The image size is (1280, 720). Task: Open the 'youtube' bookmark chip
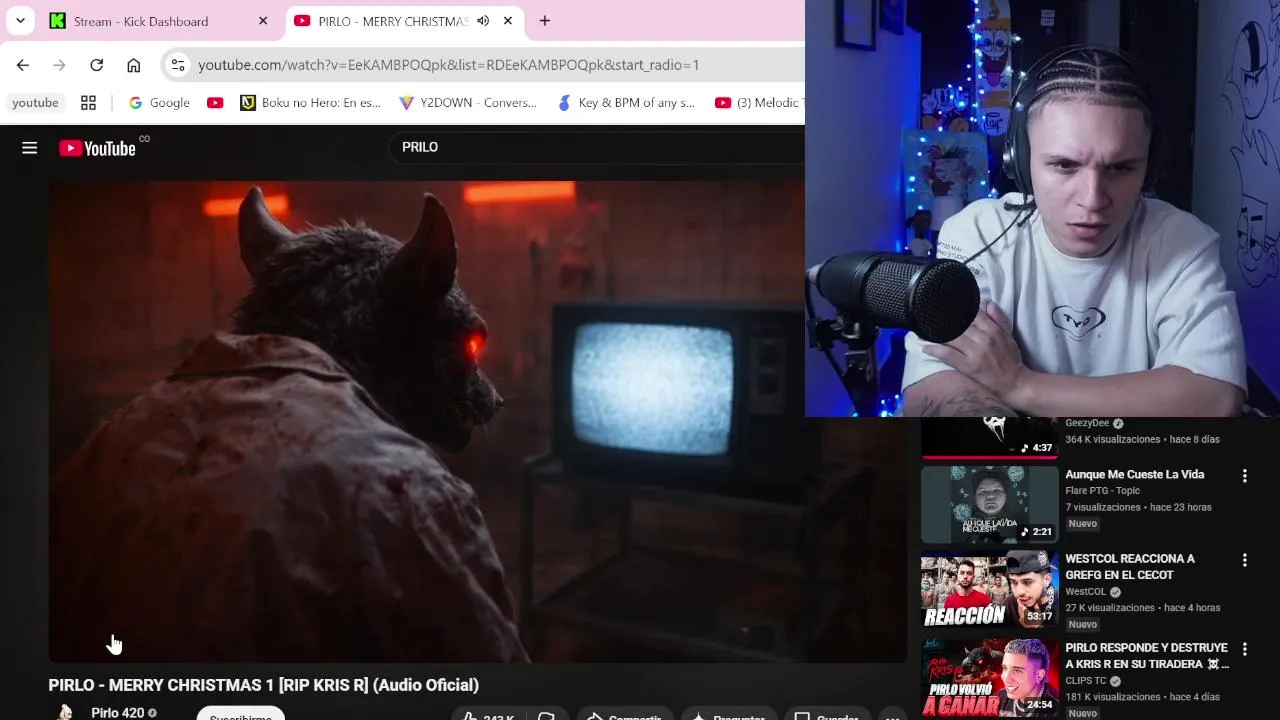[x=36, y=103]
